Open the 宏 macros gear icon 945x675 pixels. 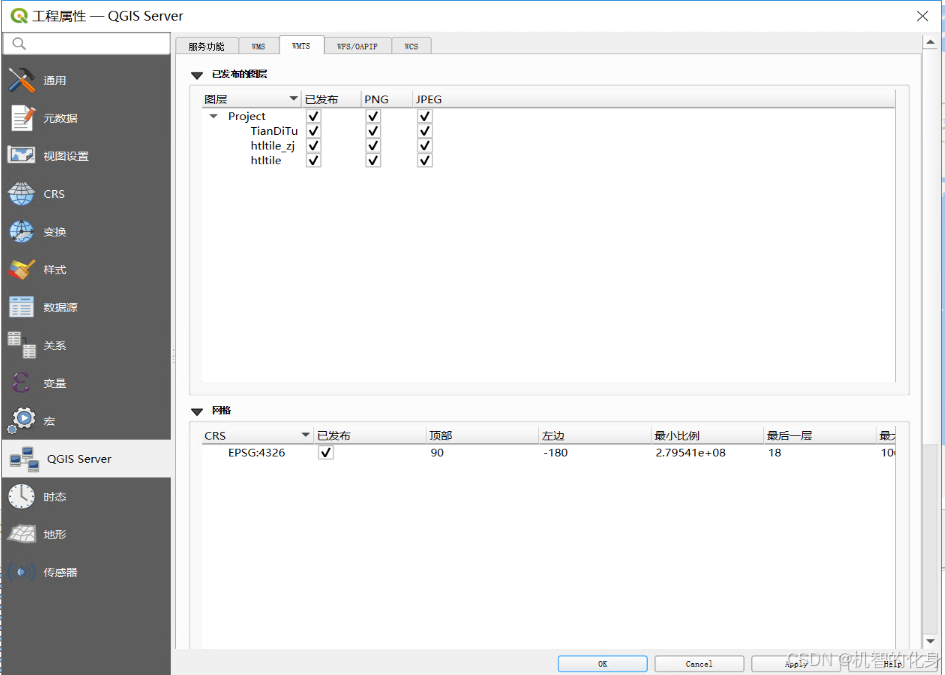(x=22, y=420)
